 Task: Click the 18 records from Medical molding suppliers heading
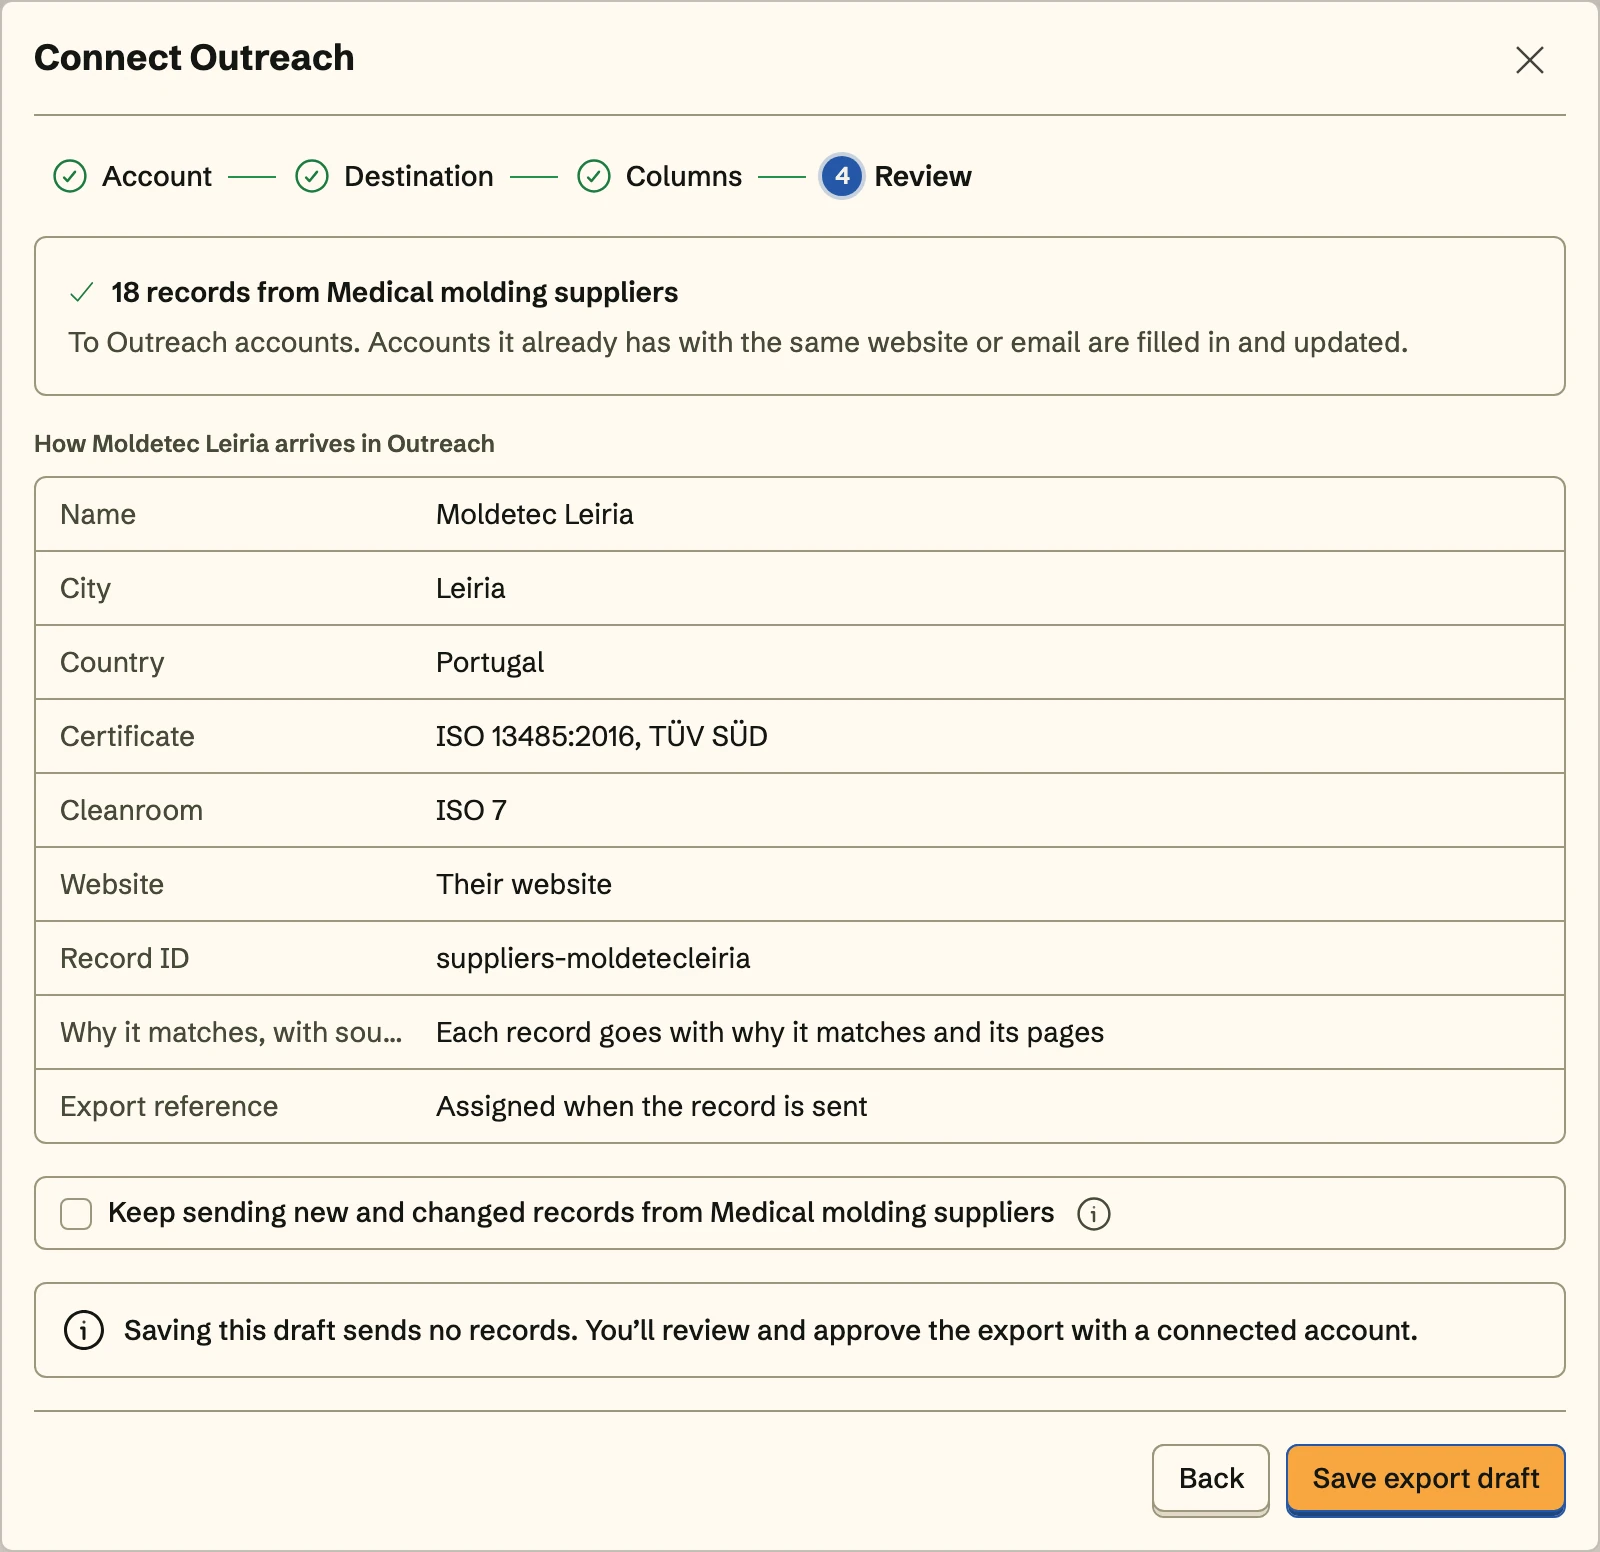coord(394,292)
